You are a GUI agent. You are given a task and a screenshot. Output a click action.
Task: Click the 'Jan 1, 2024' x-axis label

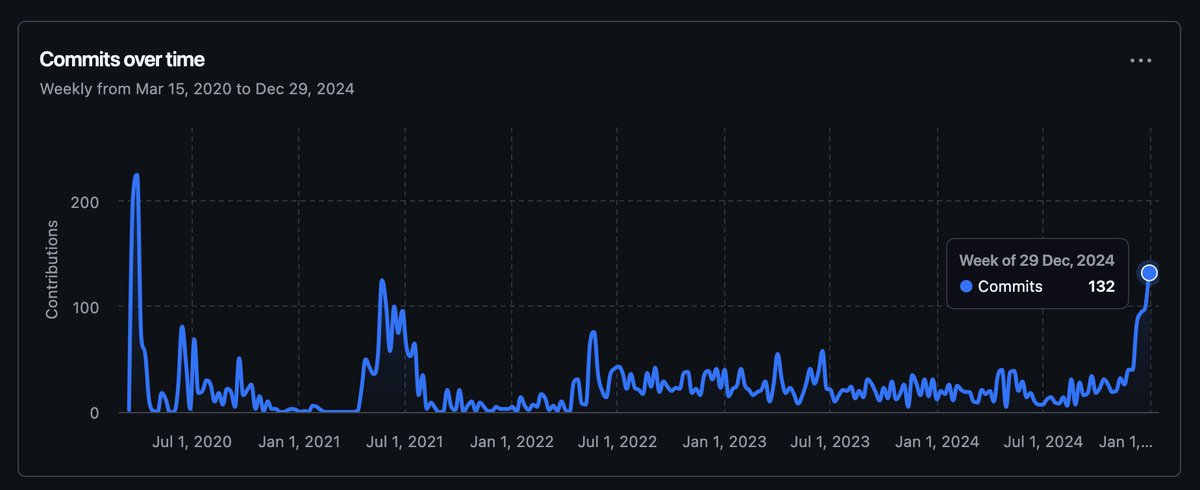tap(937, 441)
